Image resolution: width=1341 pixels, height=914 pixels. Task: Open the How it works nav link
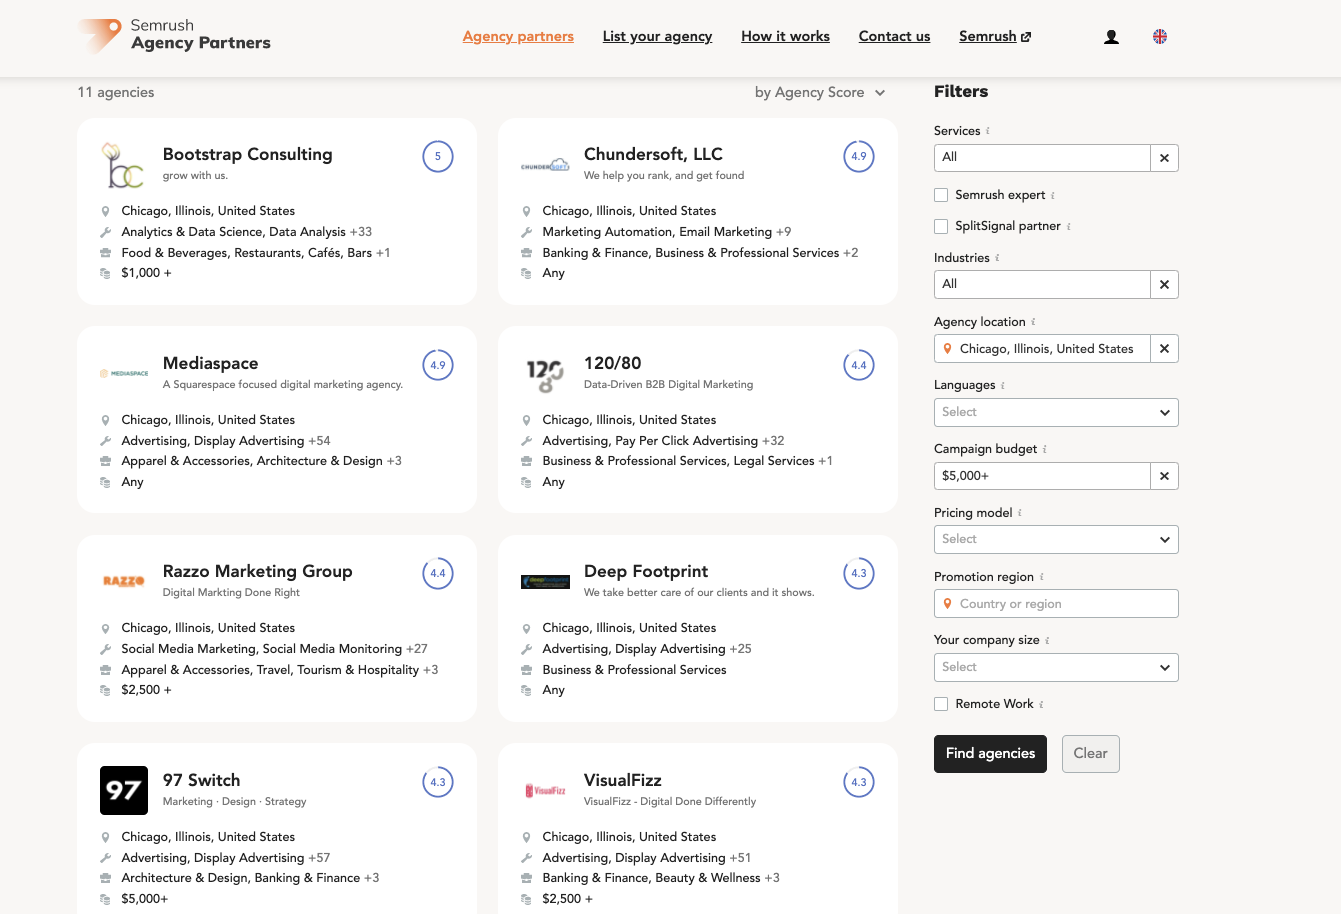(x=785, y=36)
